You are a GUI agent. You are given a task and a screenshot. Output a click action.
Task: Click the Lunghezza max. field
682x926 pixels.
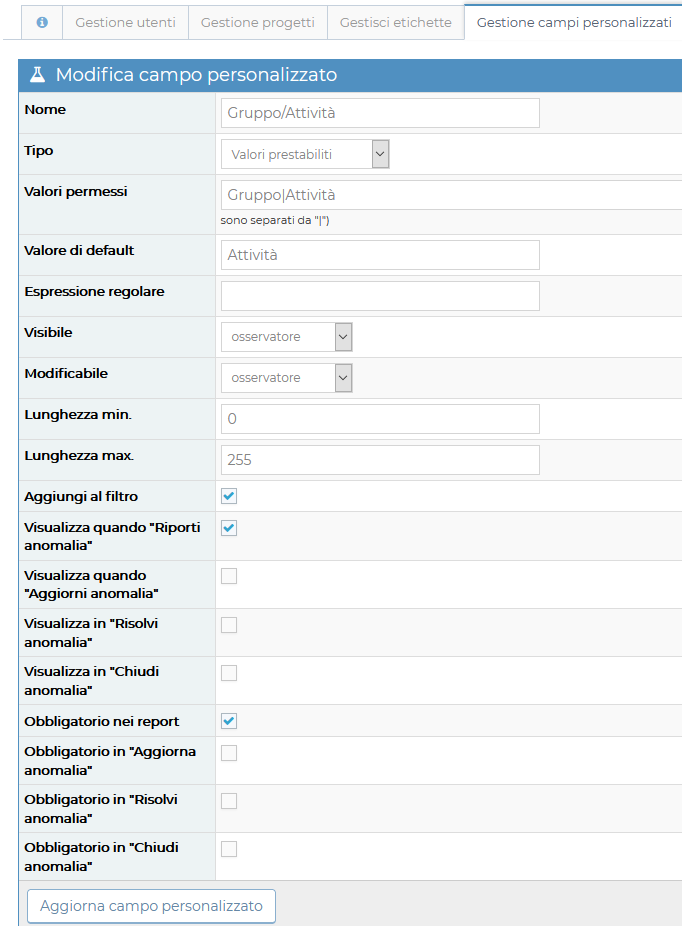[380, 460]
